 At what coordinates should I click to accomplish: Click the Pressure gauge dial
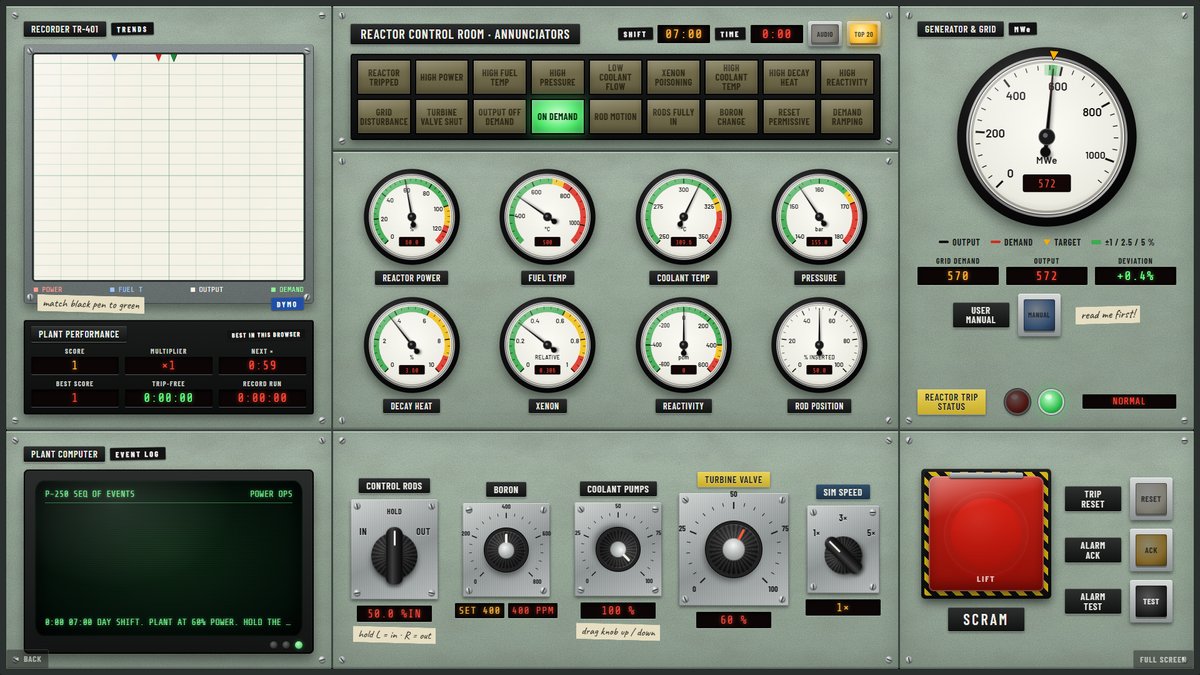click(819, 217)
